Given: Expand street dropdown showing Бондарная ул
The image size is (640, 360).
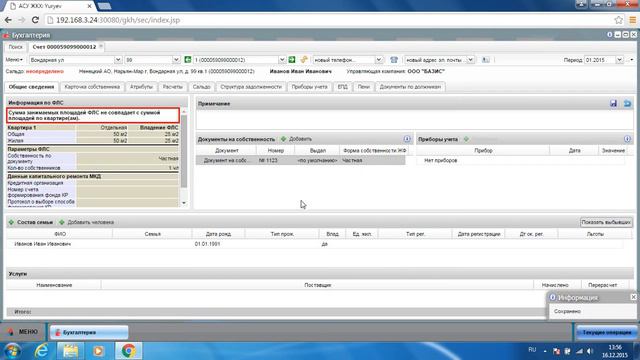Looking at the screenshot, I should [x=118, y=60].
